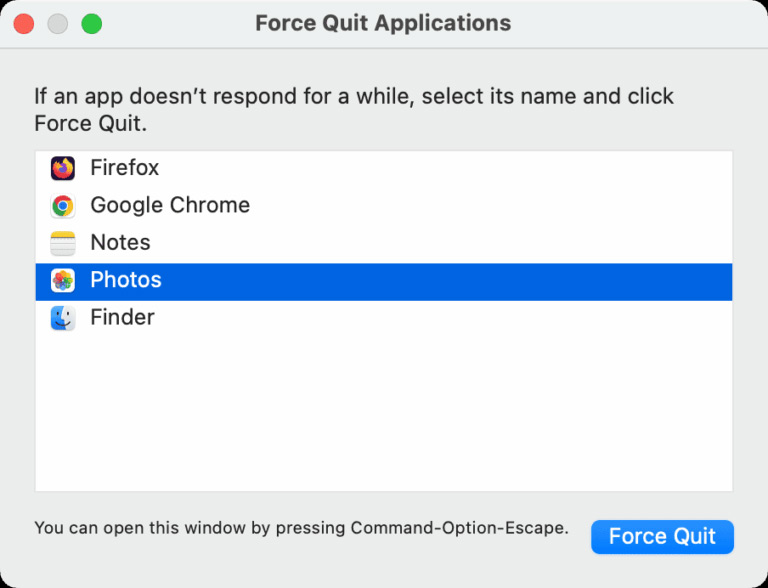This screenshot has width=768, height=588.
Task: Select the Google Chrome name in the list
Action: pyautogui.click(x=170, y=205)
